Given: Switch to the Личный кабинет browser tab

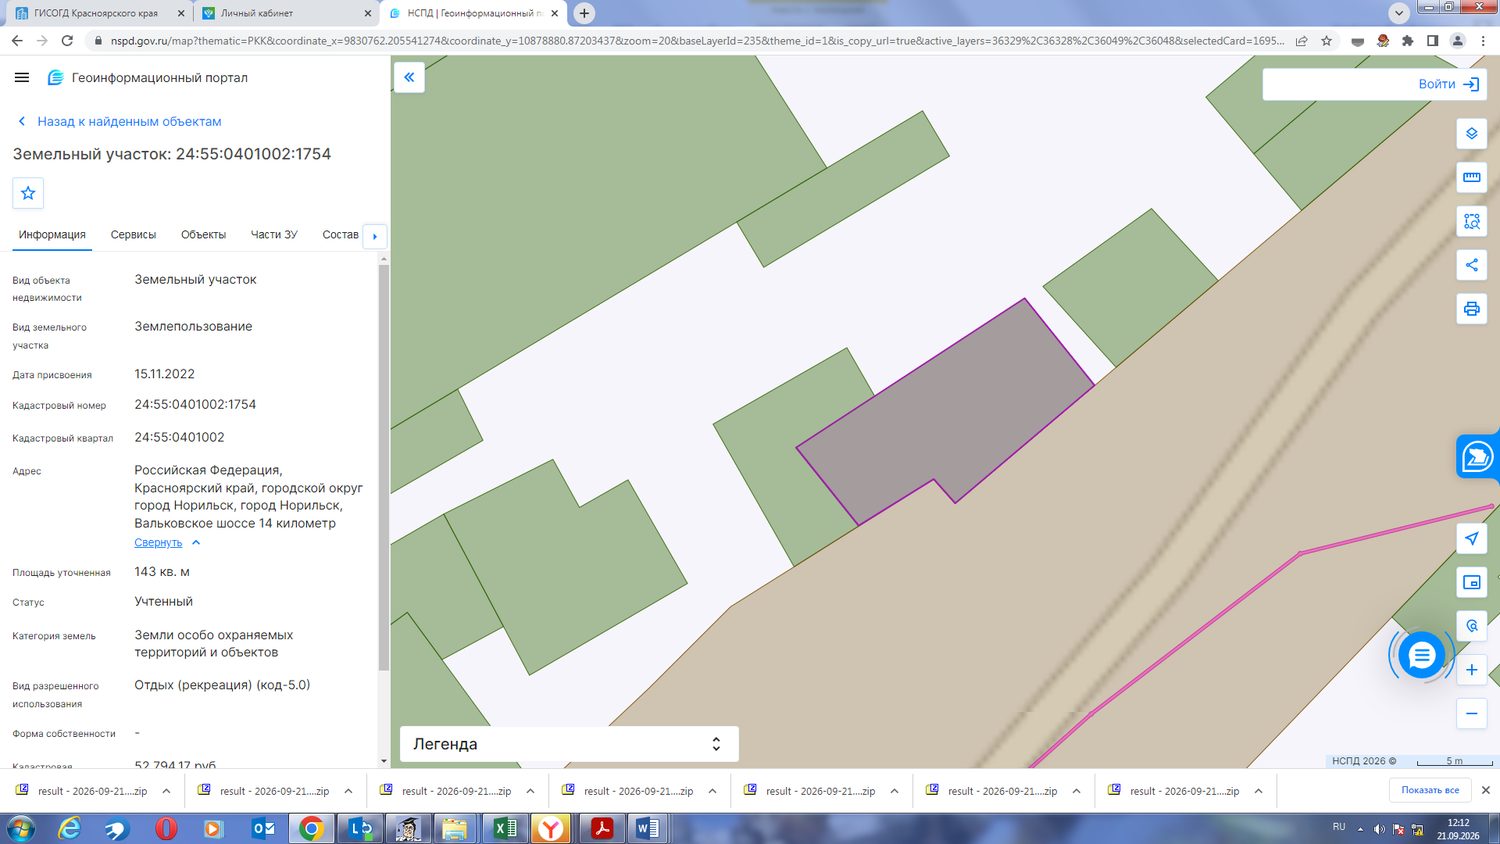Looking at the screenshot, I should click(x=285, y=13).
